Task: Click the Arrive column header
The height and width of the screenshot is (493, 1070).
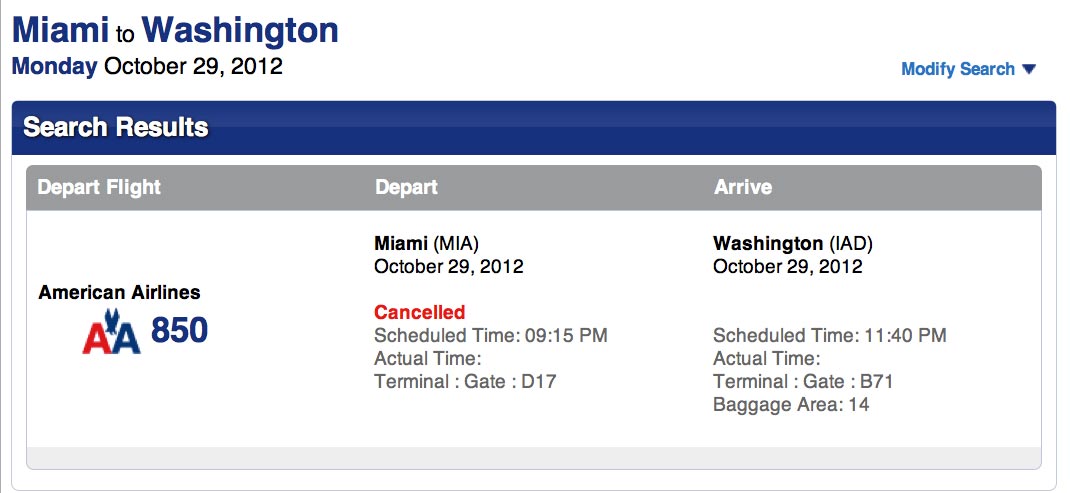Action: point(742,187)
